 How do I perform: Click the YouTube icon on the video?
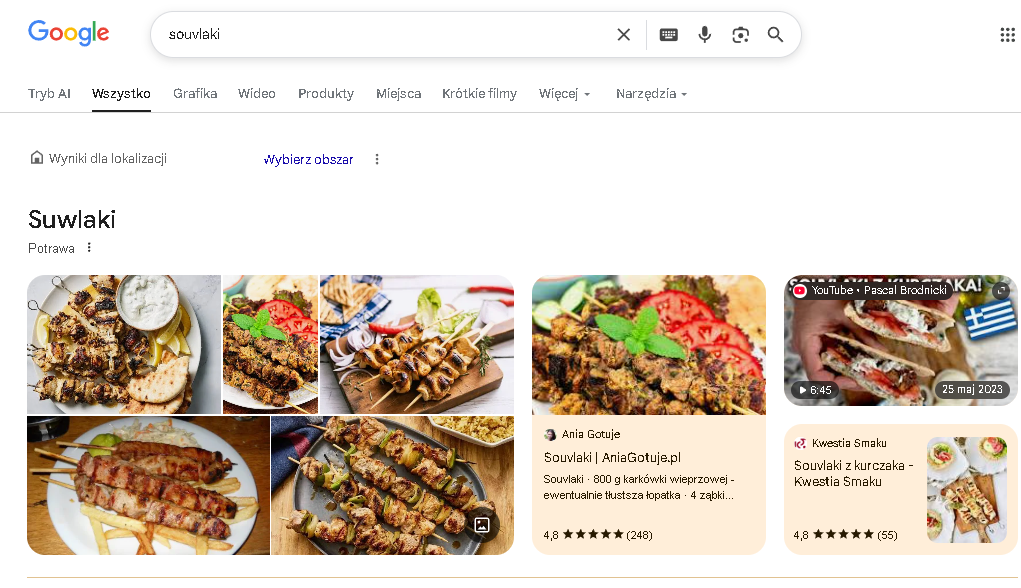coord(800,290)
